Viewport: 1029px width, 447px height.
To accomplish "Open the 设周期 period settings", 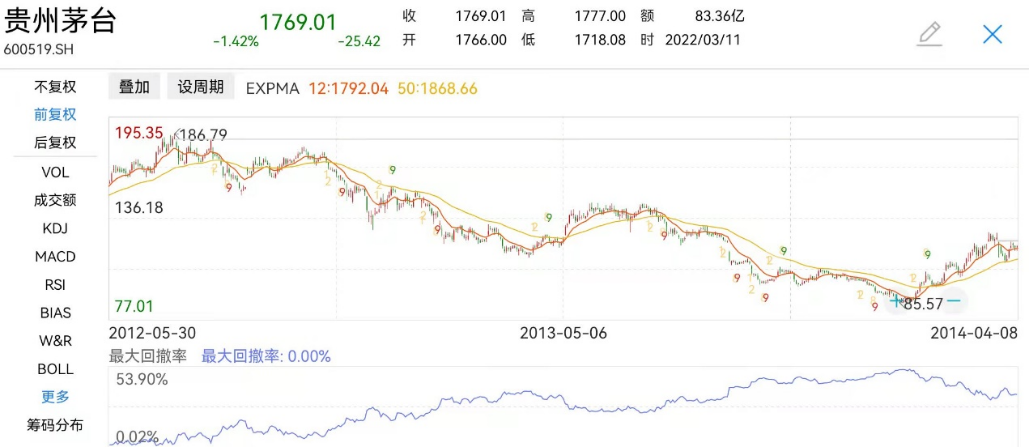I will pyautogui.click(x=201, y=87).
